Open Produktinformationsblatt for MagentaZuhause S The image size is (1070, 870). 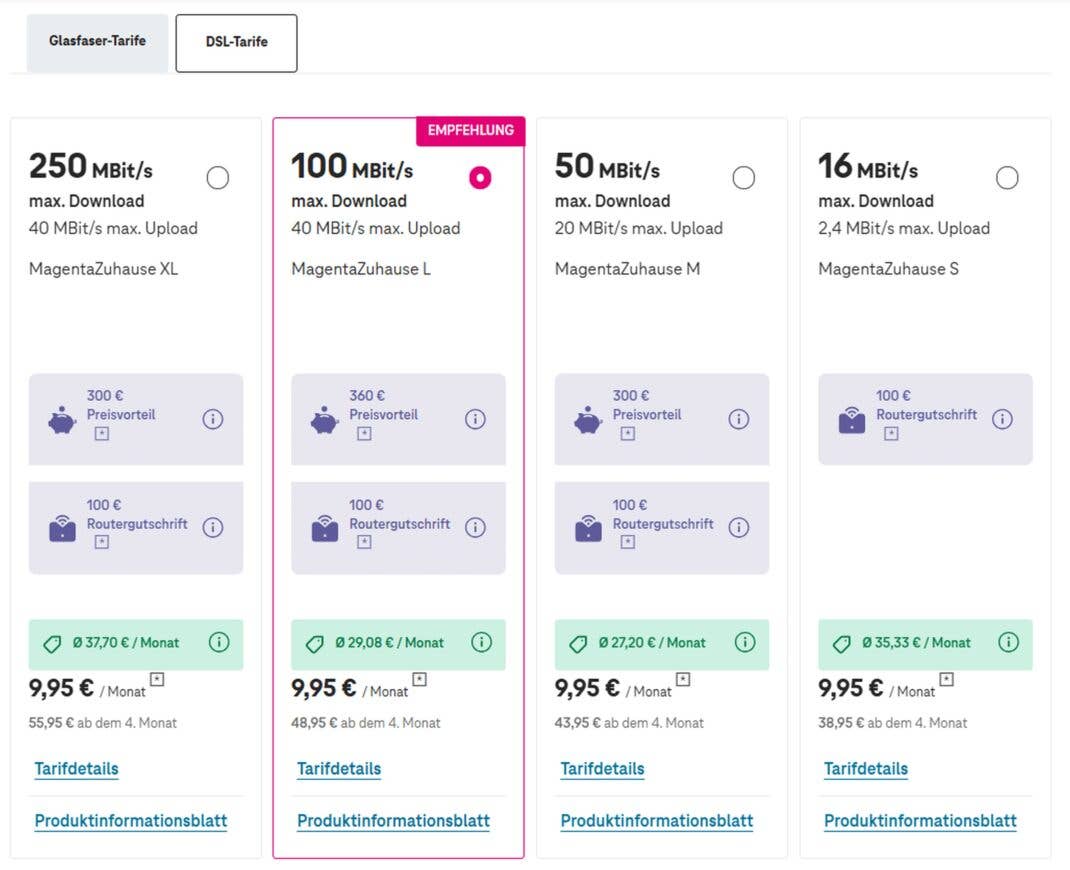(x=921, y=821)
